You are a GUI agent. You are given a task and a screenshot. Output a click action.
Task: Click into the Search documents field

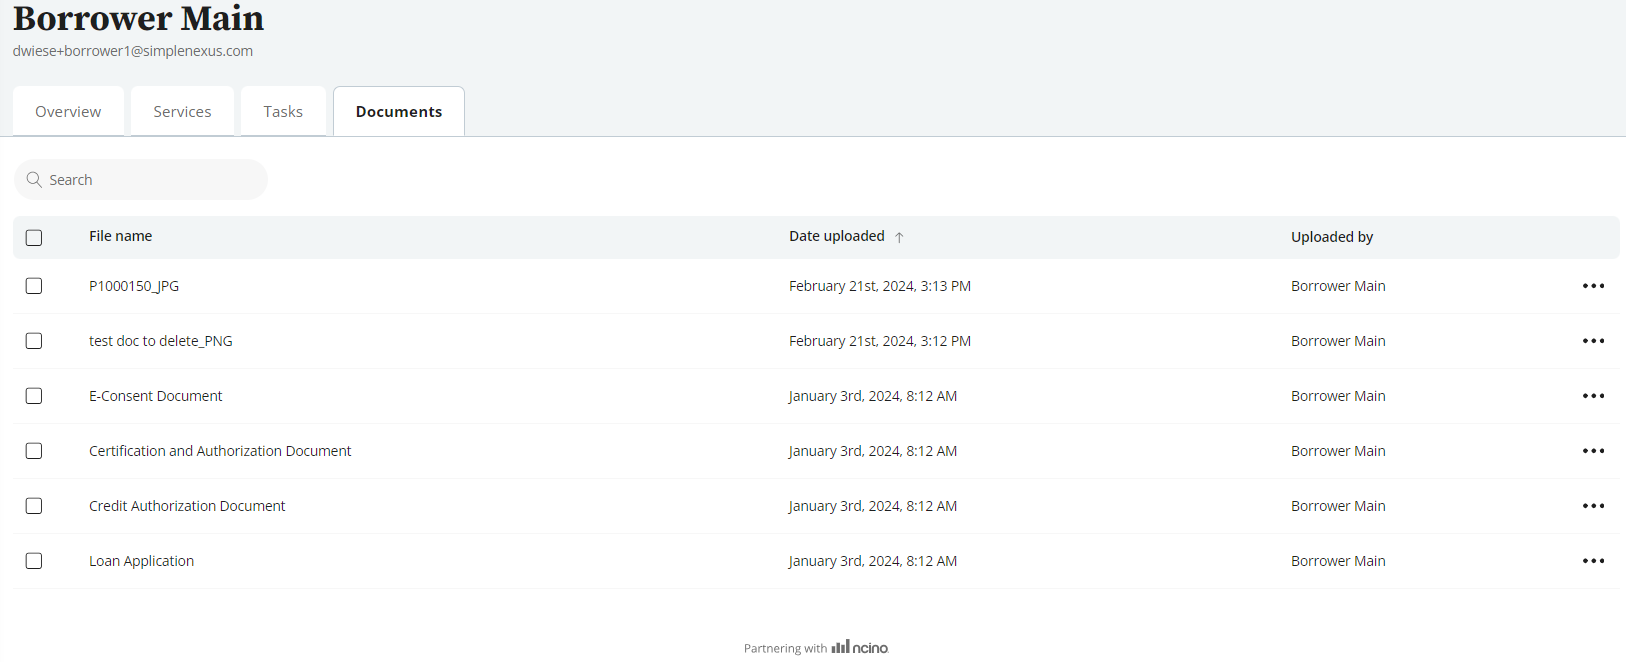[x=141, y=180]
